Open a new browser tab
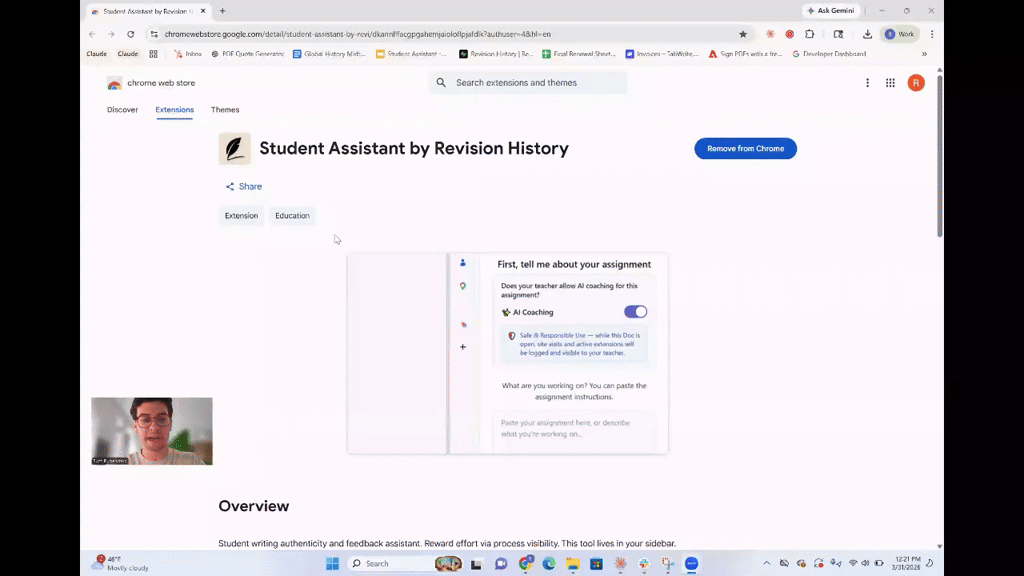This screenshot has width=1024, height=576. tap(223, 11)
